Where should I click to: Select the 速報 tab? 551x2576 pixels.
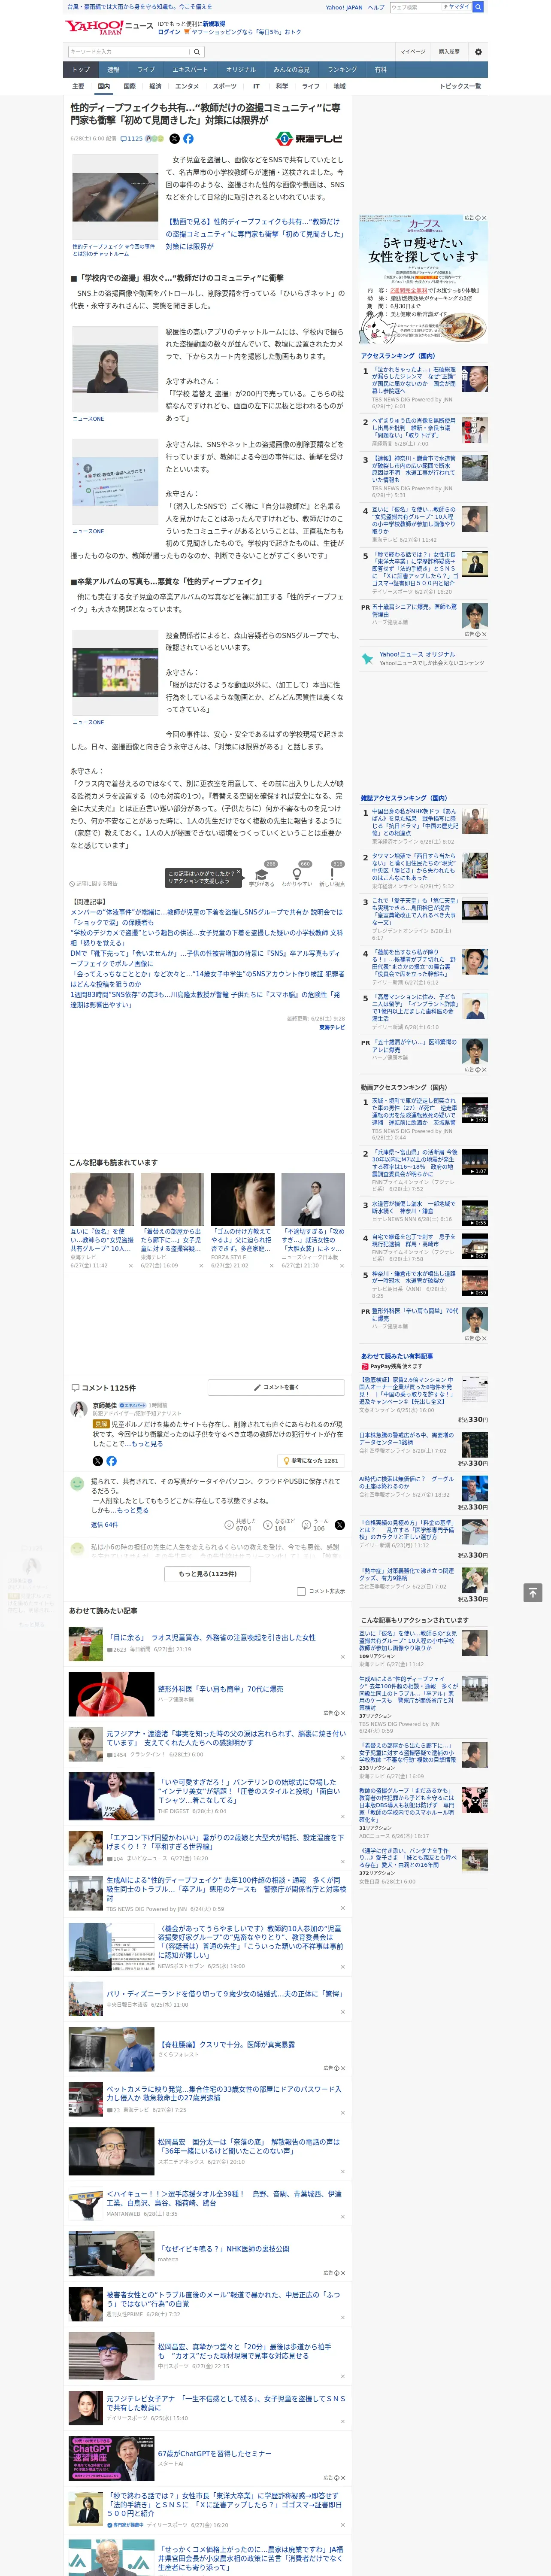pyautogui.click(x=113, y=70)
